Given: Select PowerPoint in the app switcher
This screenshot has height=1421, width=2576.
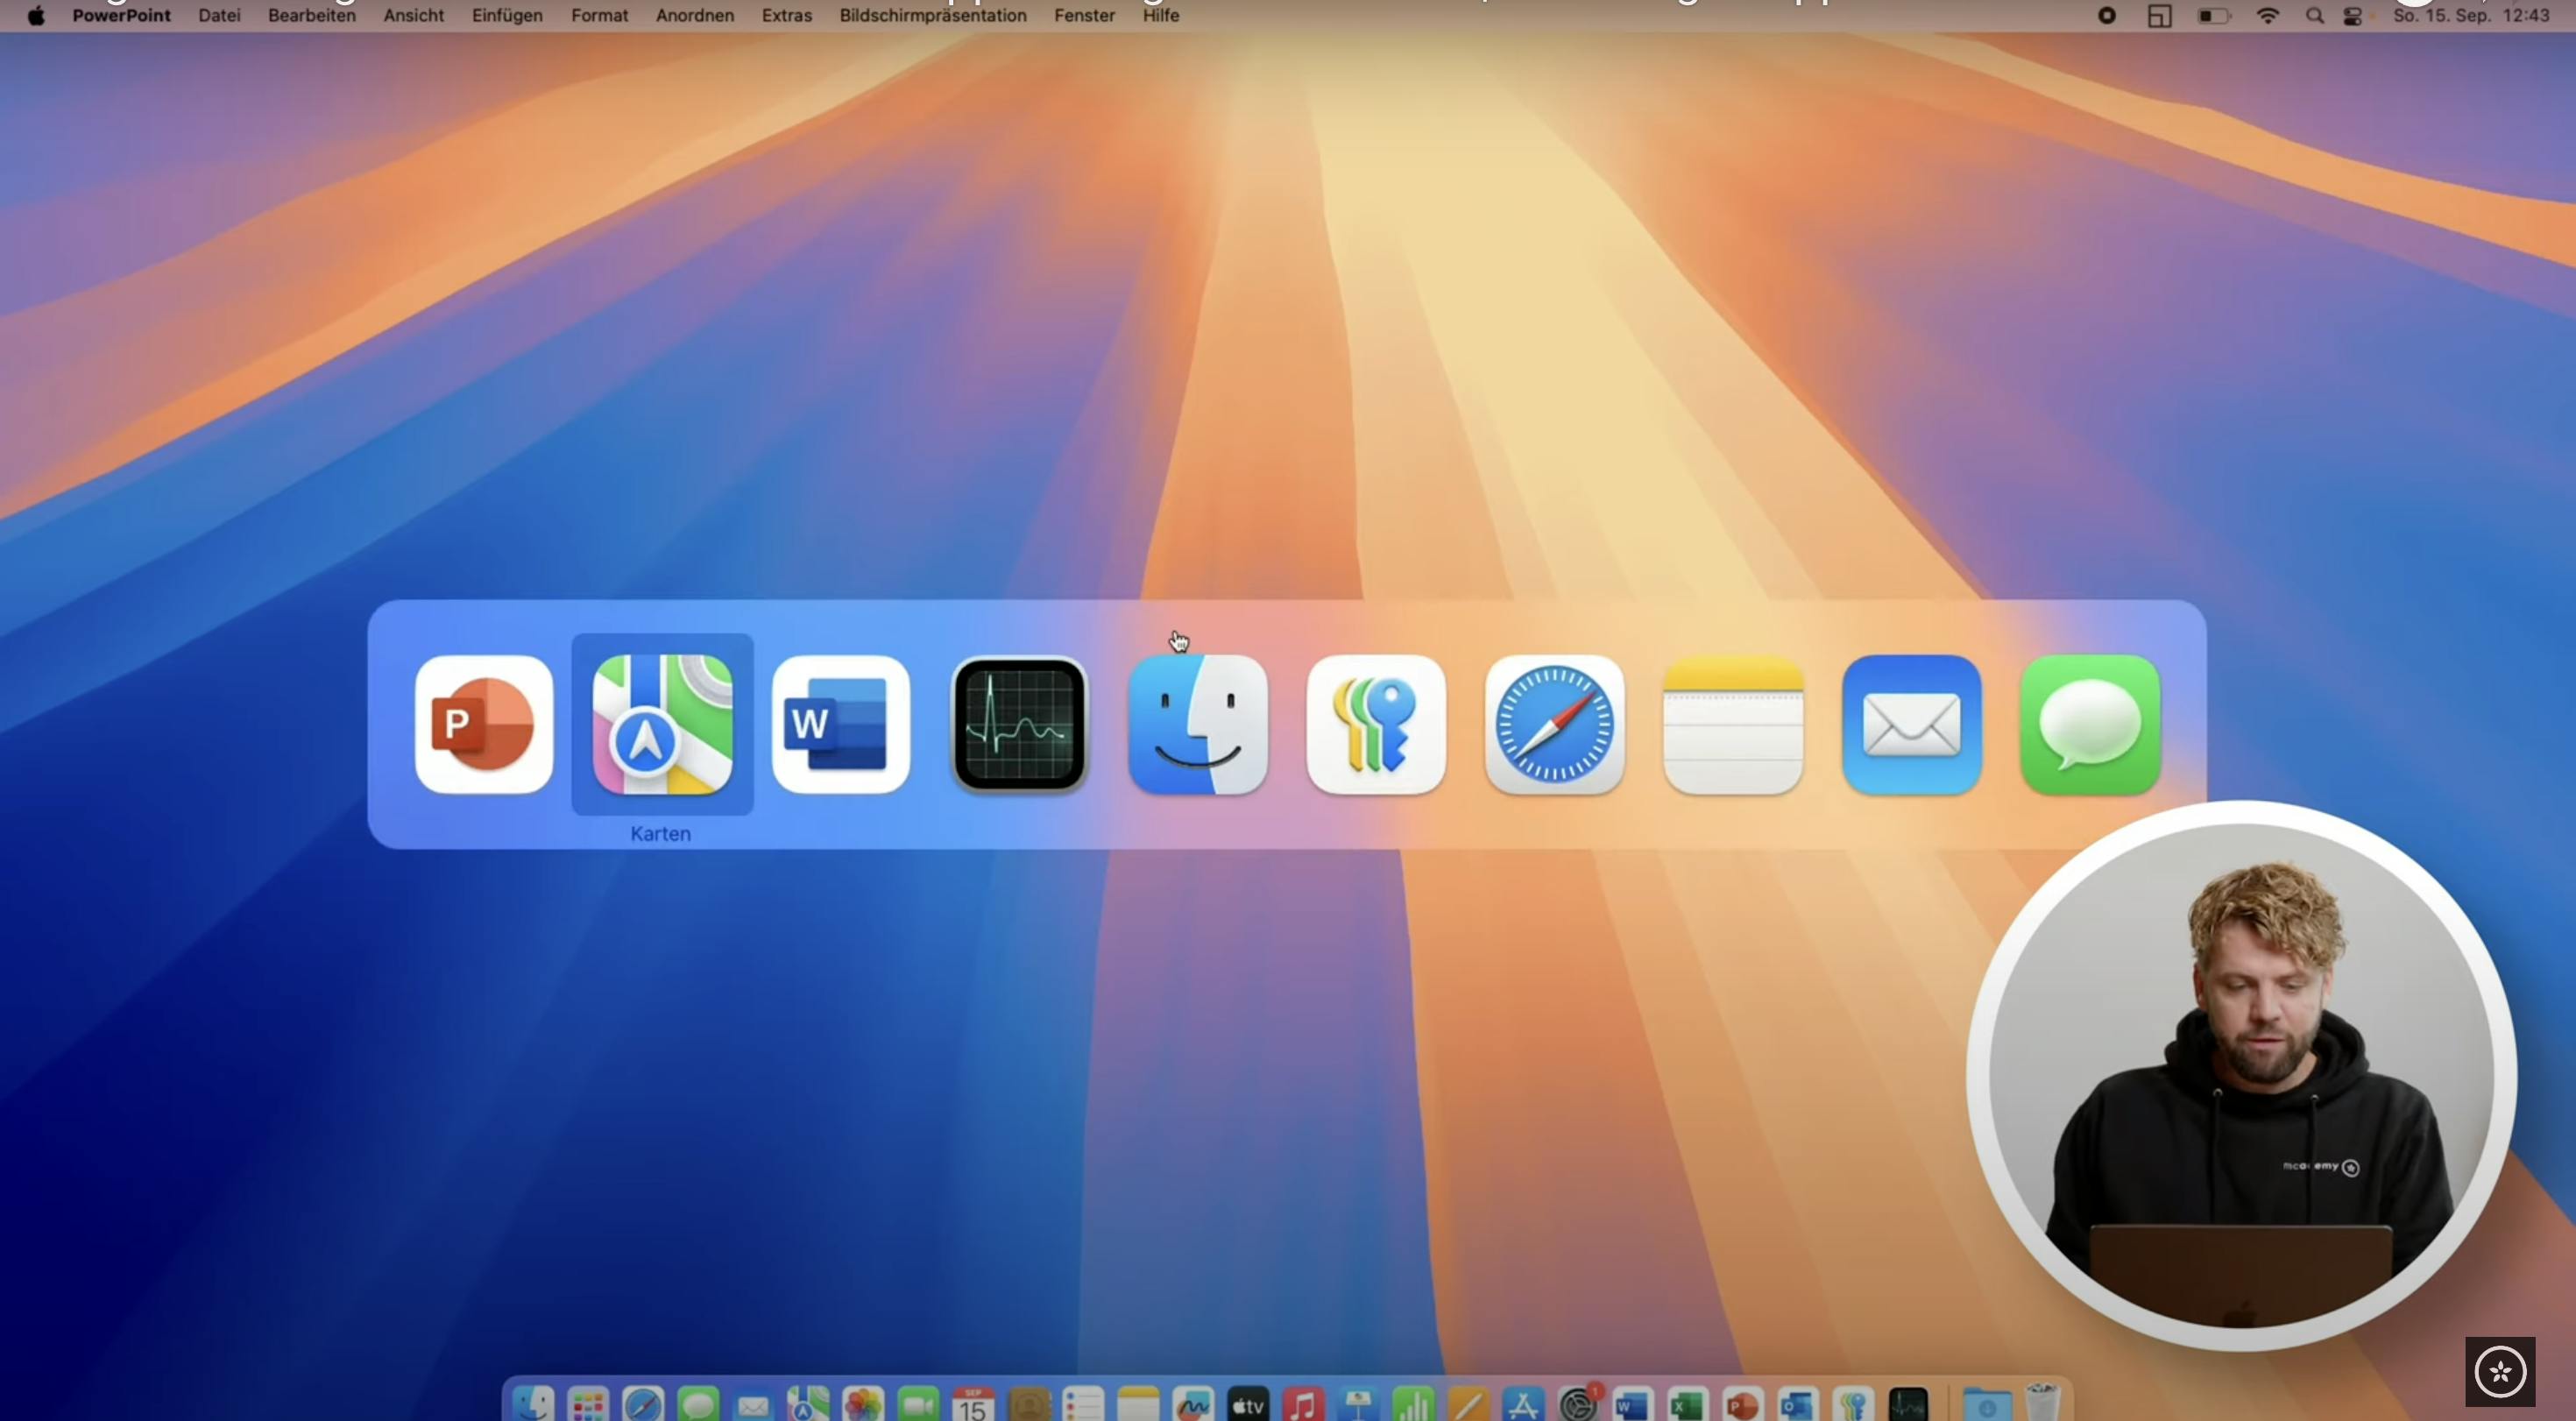Looking at the screenshot, I should pyautogui.click(x=484, y=724).
